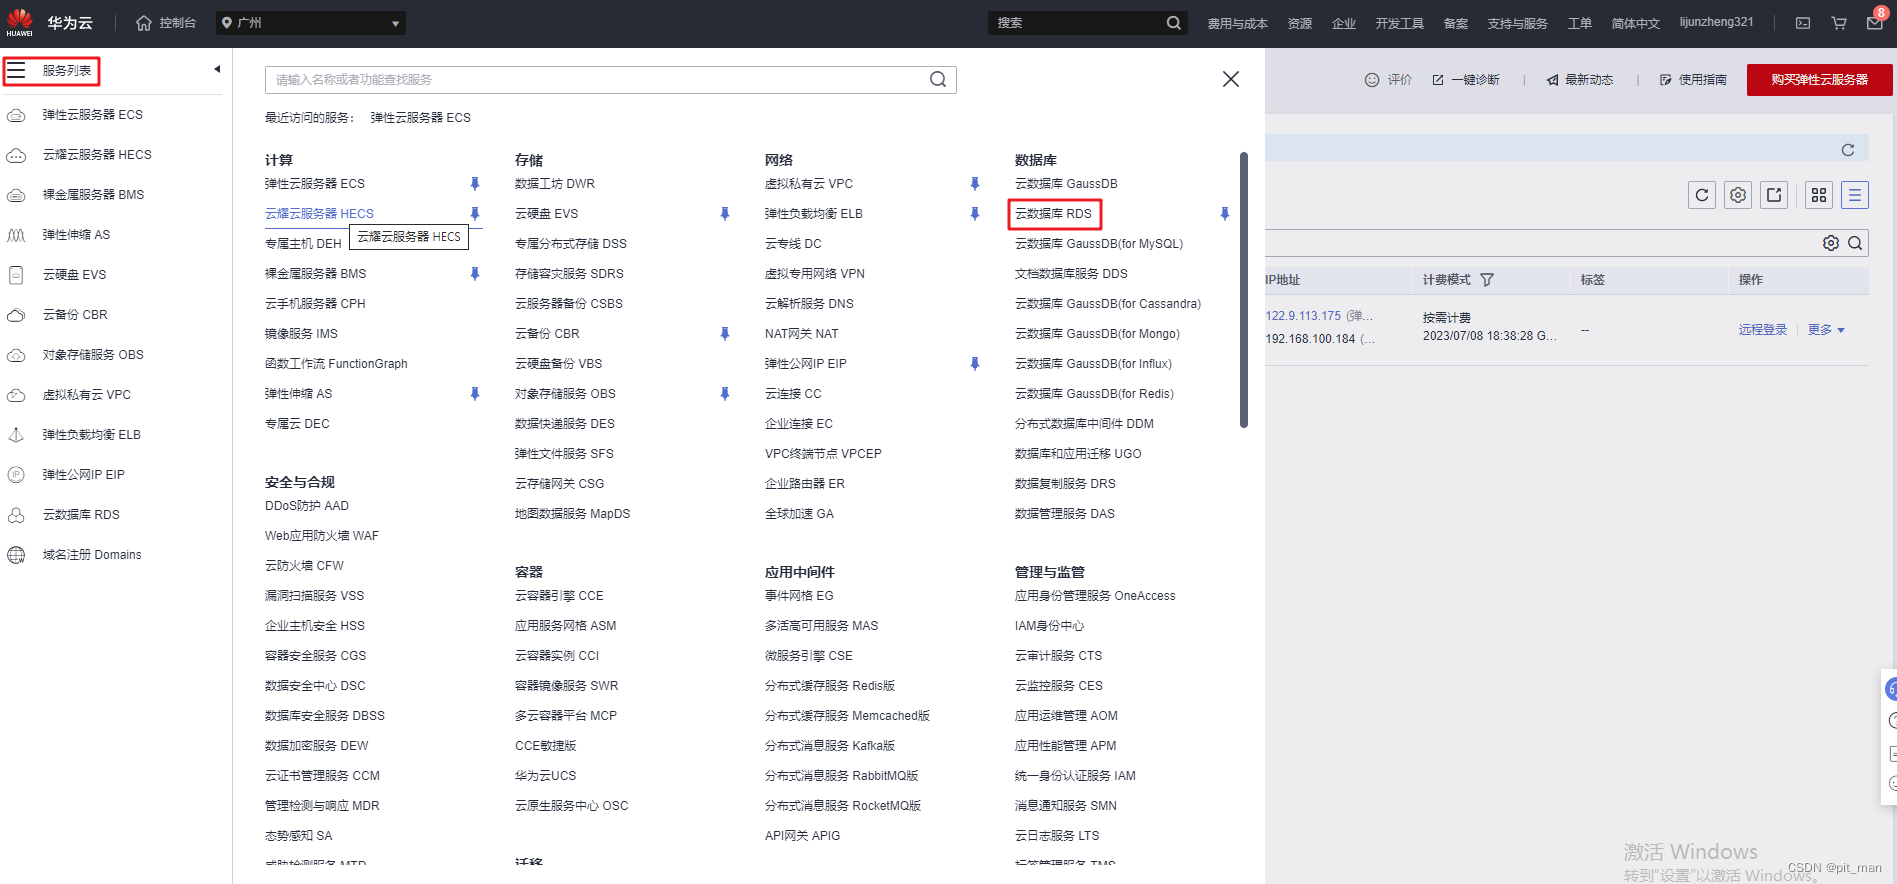
Task: Open the 计费模式 column filter
Action: (1487, 280)
